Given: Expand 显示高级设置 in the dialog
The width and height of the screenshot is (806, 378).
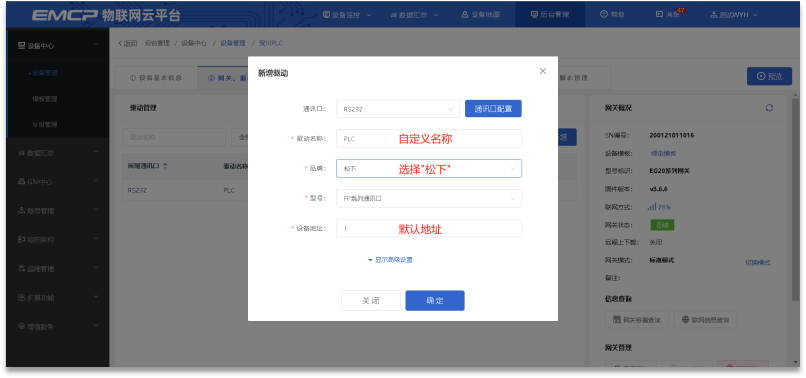Looking at the screenshot, I should 391,260.
